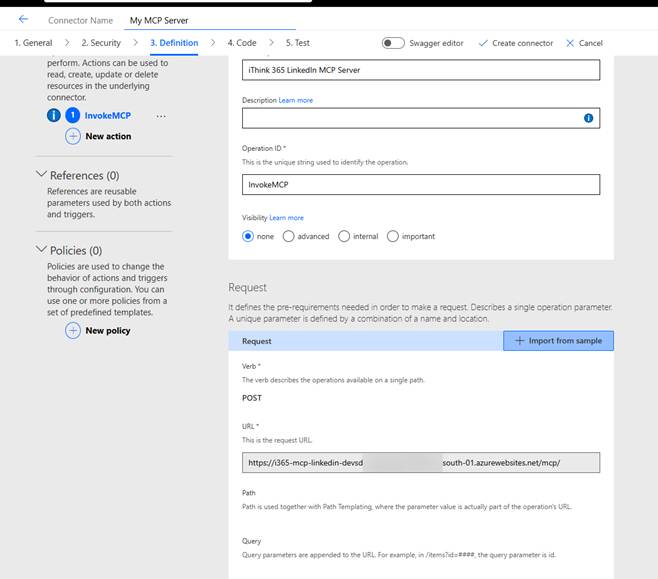Click the back arrow icon
The image size is (658, 579).
[x=24, y=19]
